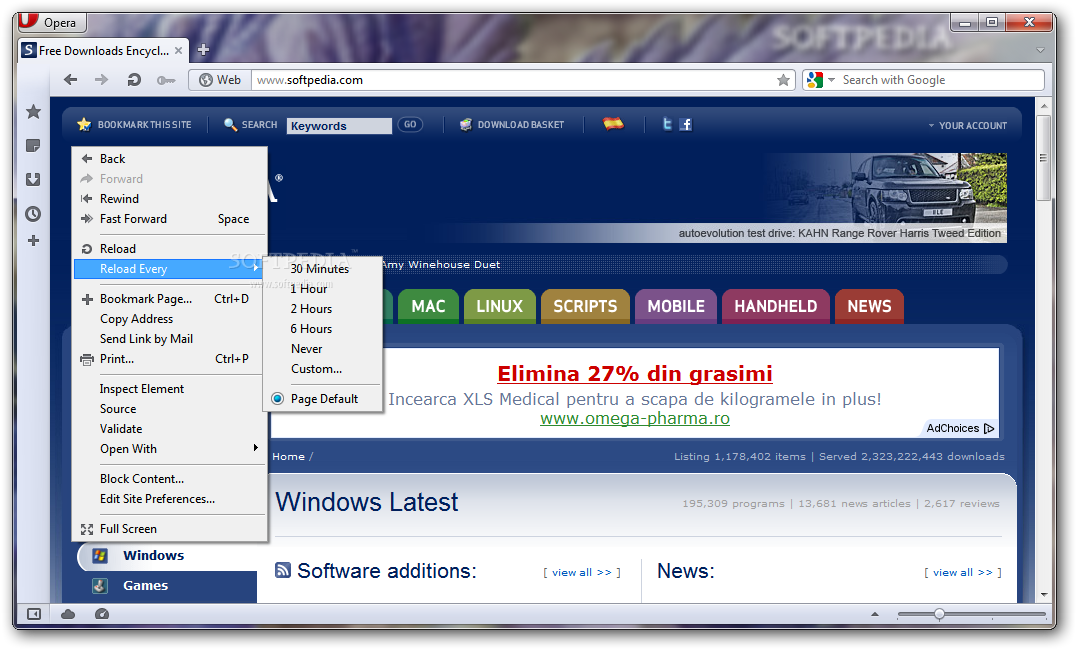Open the view options arrow beside zoom slider

874,614
